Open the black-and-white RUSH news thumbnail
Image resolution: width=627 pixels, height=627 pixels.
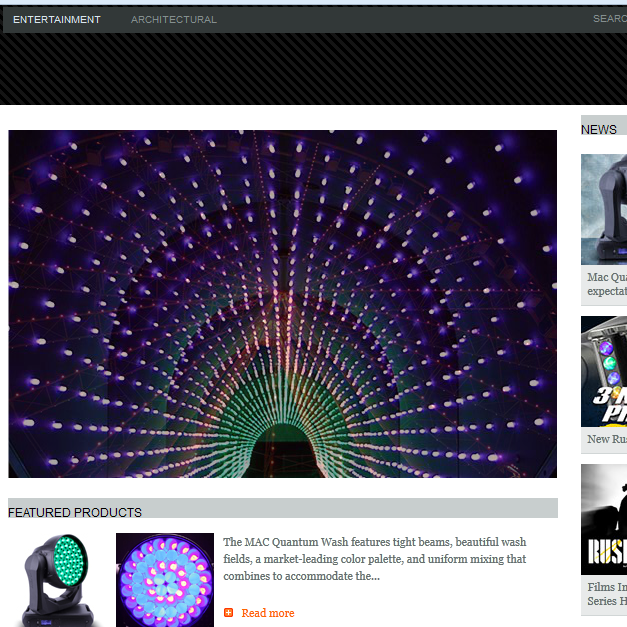coord(604,519)
